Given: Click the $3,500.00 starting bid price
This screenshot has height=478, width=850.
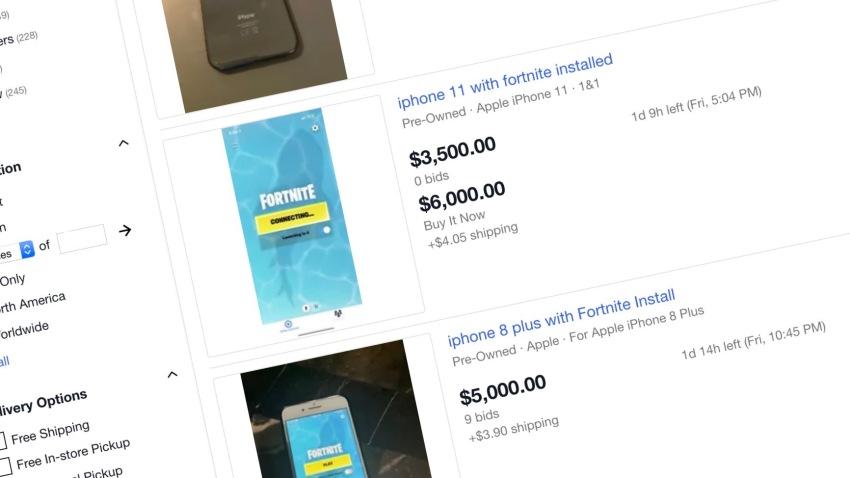Looking at the screenshot, I should (452, 152).
